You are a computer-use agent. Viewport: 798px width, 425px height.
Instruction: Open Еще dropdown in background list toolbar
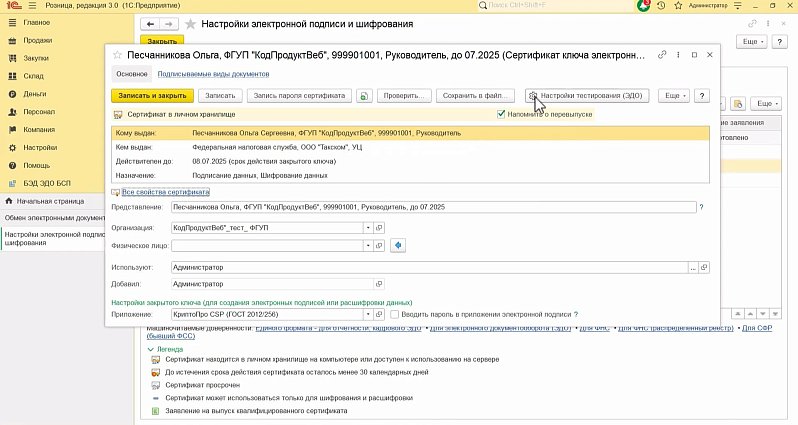point(766,104)
